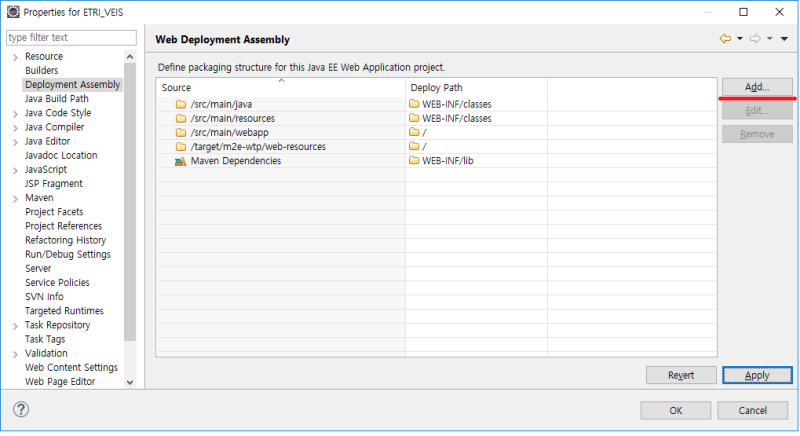Click the Apply button

tap(757, 375)
